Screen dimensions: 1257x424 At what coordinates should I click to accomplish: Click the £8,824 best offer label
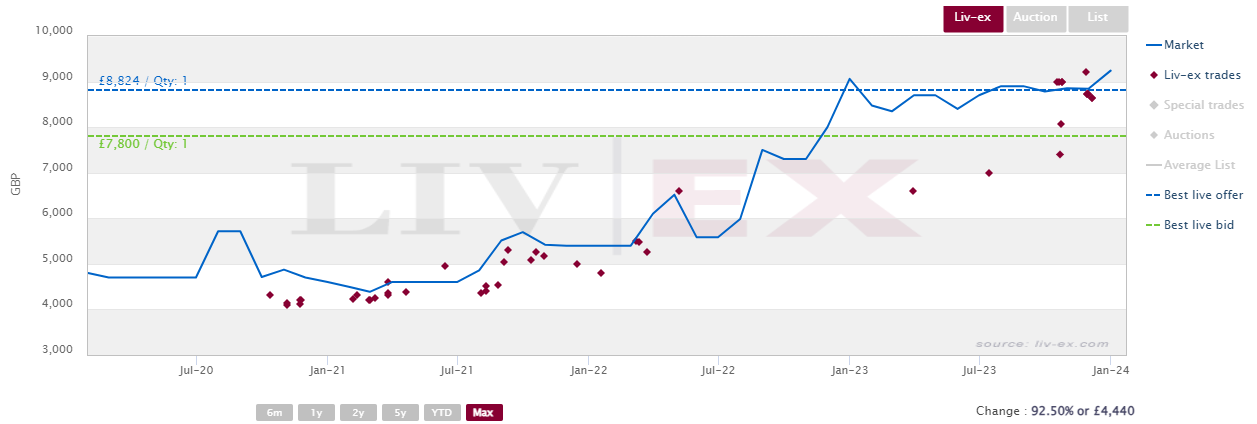click(x=143, y=81)
